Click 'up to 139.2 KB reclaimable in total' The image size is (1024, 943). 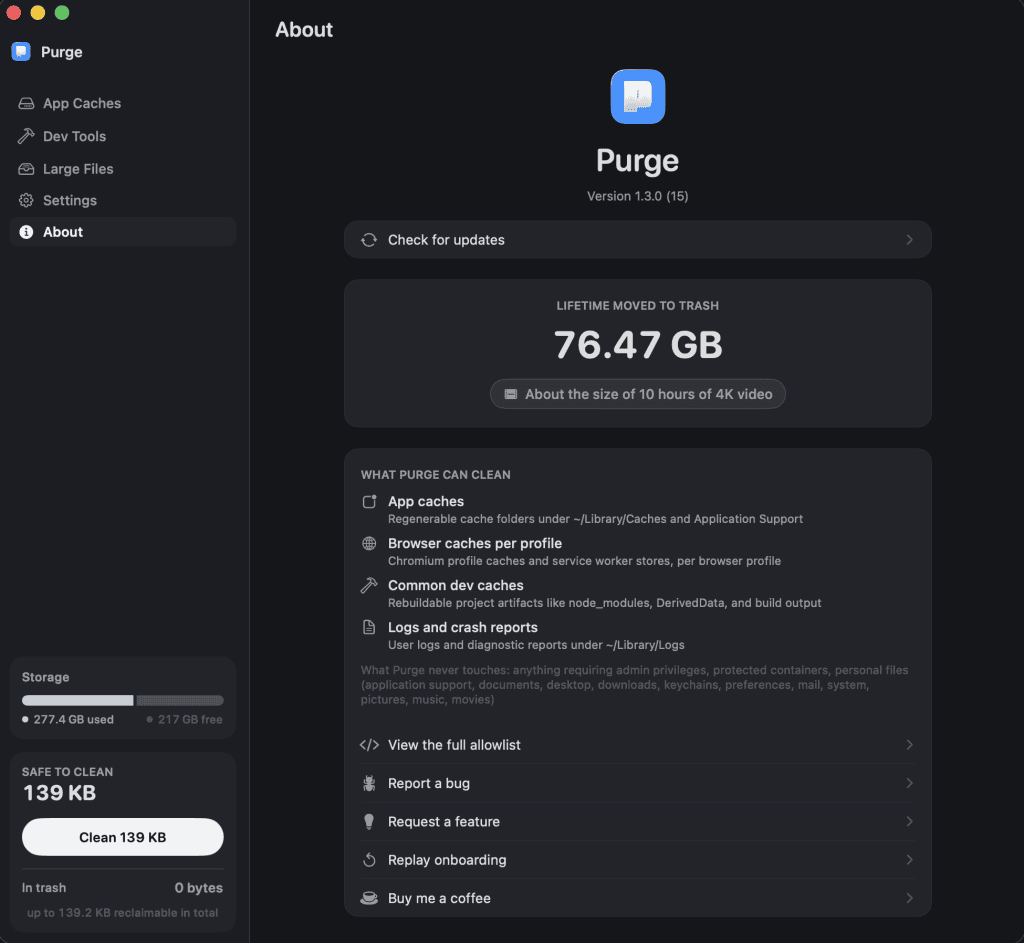pyautogui.click(x=123, y=912)
